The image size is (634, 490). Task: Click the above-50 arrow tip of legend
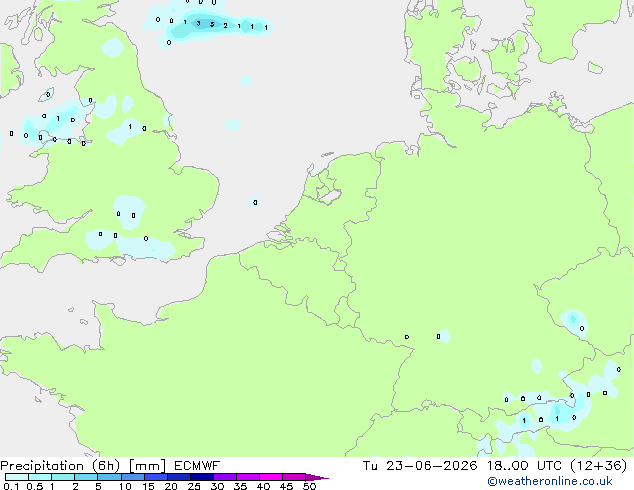coord(317,477)
